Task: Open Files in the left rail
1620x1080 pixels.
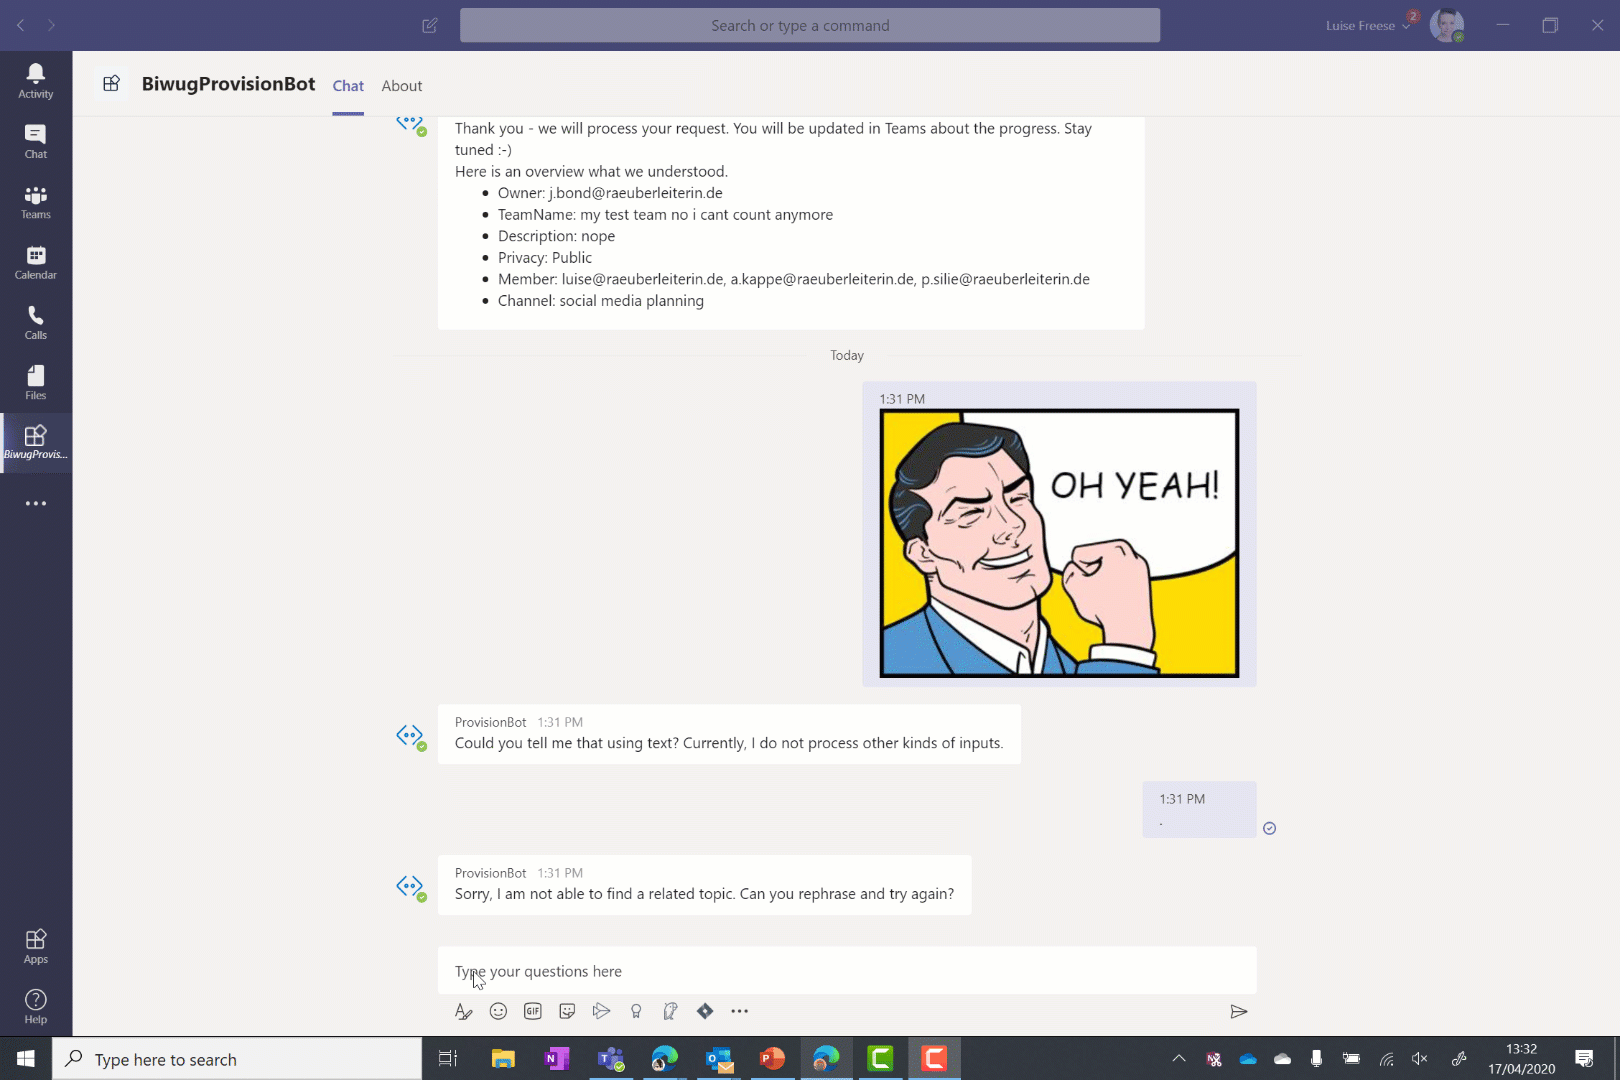Action: [36, 382]
